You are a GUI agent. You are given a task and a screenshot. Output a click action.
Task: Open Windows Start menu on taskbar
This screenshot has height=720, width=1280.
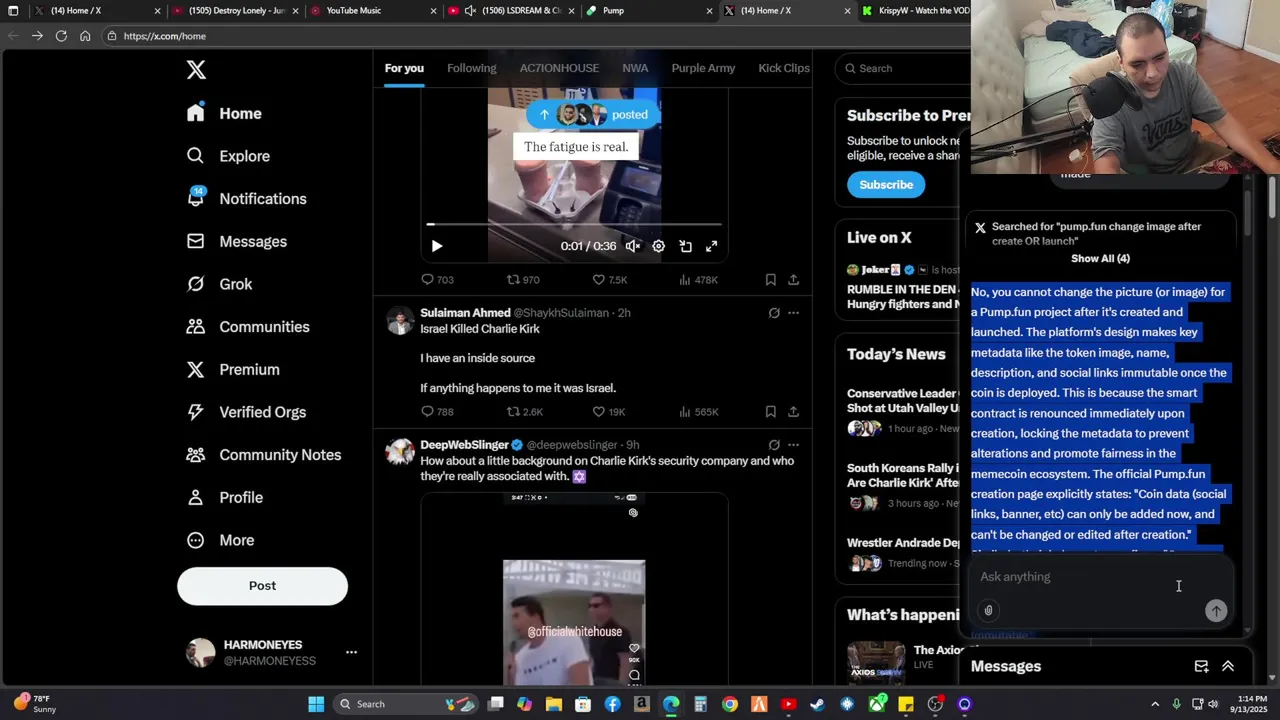(316, 704)
